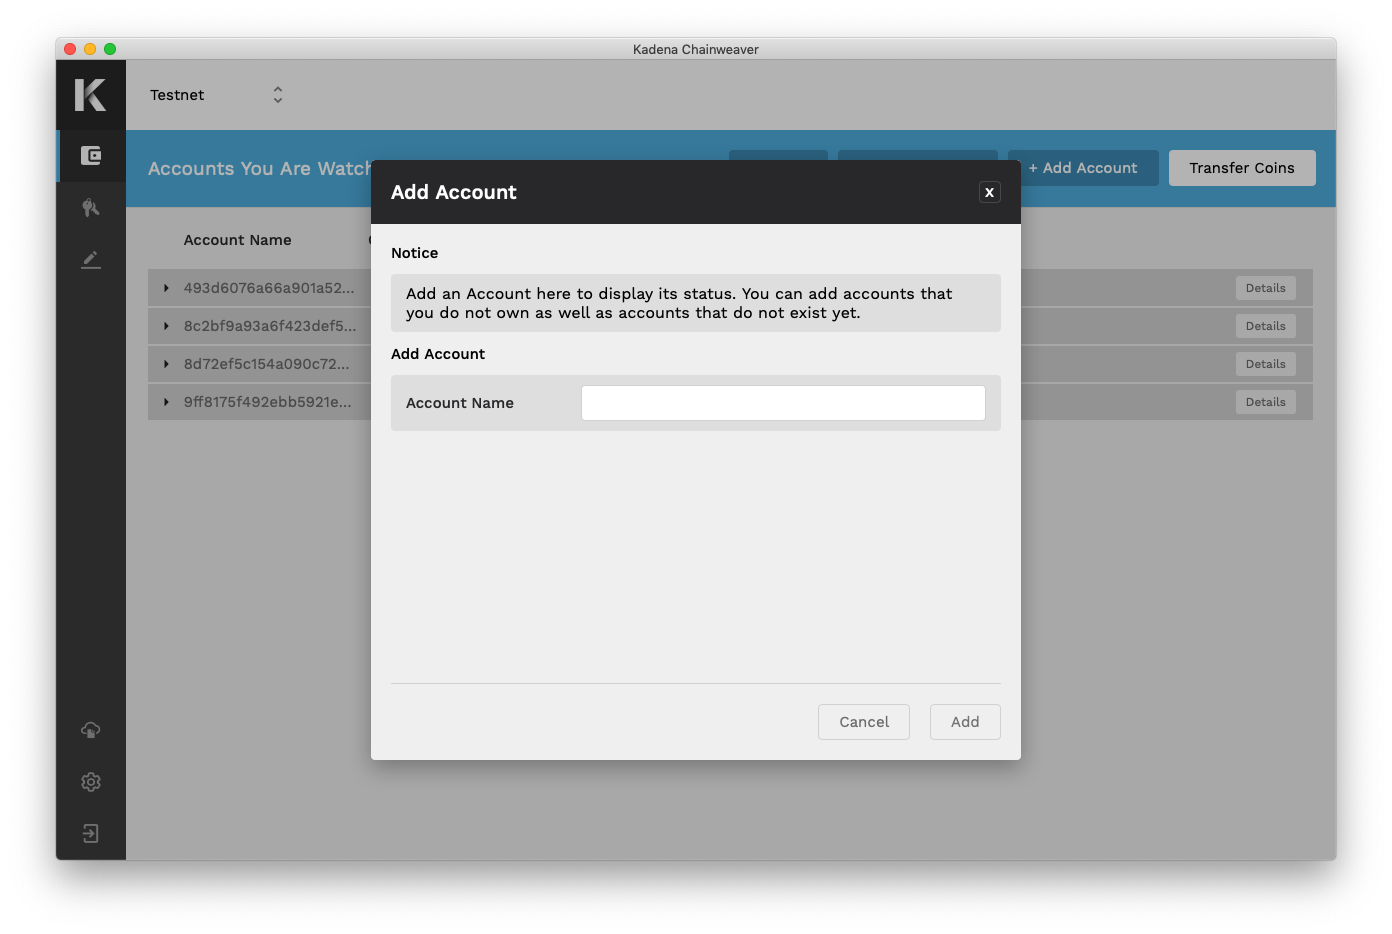
Task: Close the Add Account dialog
Action: pos(989,192)
